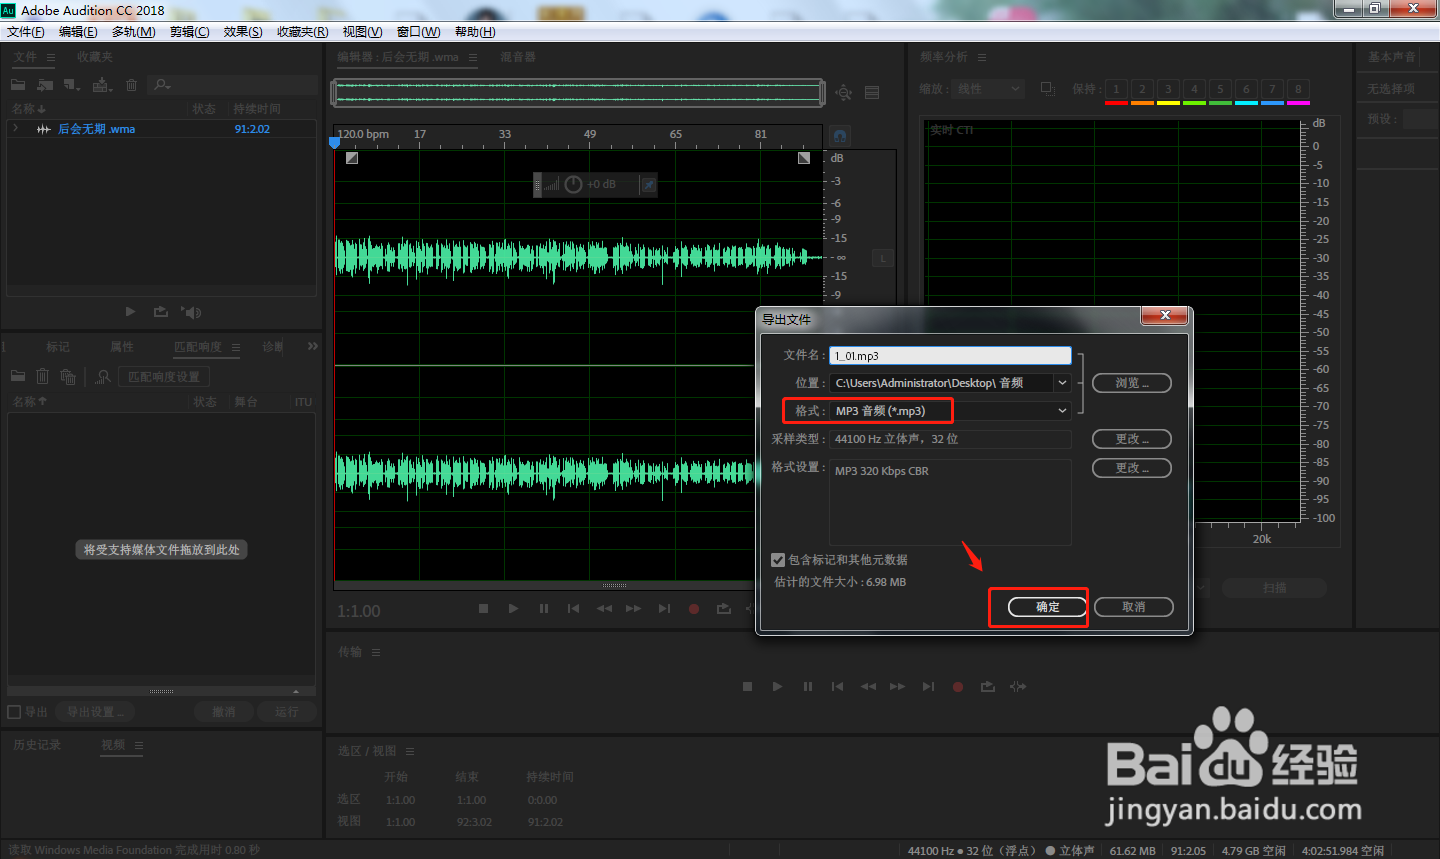
Task: Click the 确定 button in export dialog
Action: (1047, 607)
